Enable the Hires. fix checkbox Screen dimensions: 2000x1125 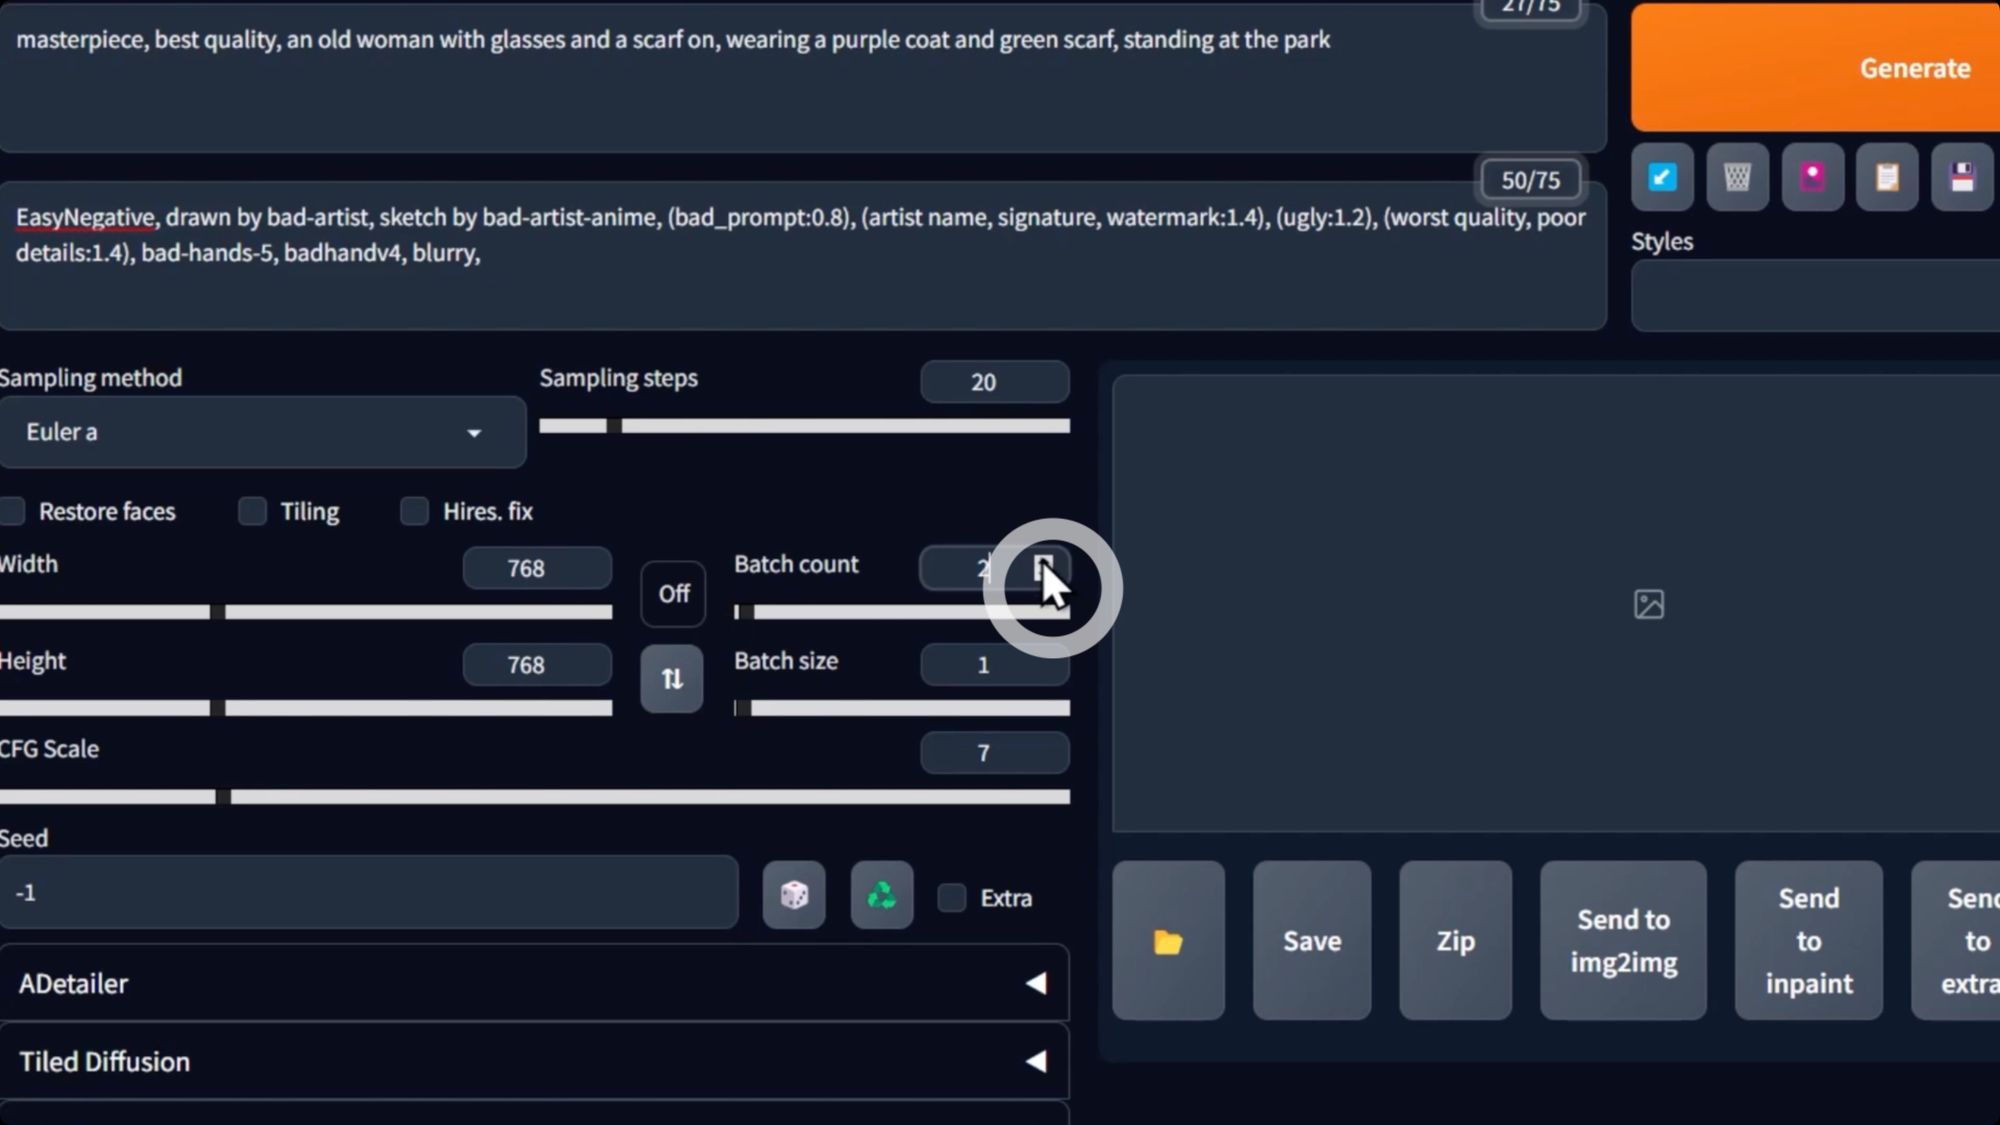click(x=414, y=511)
